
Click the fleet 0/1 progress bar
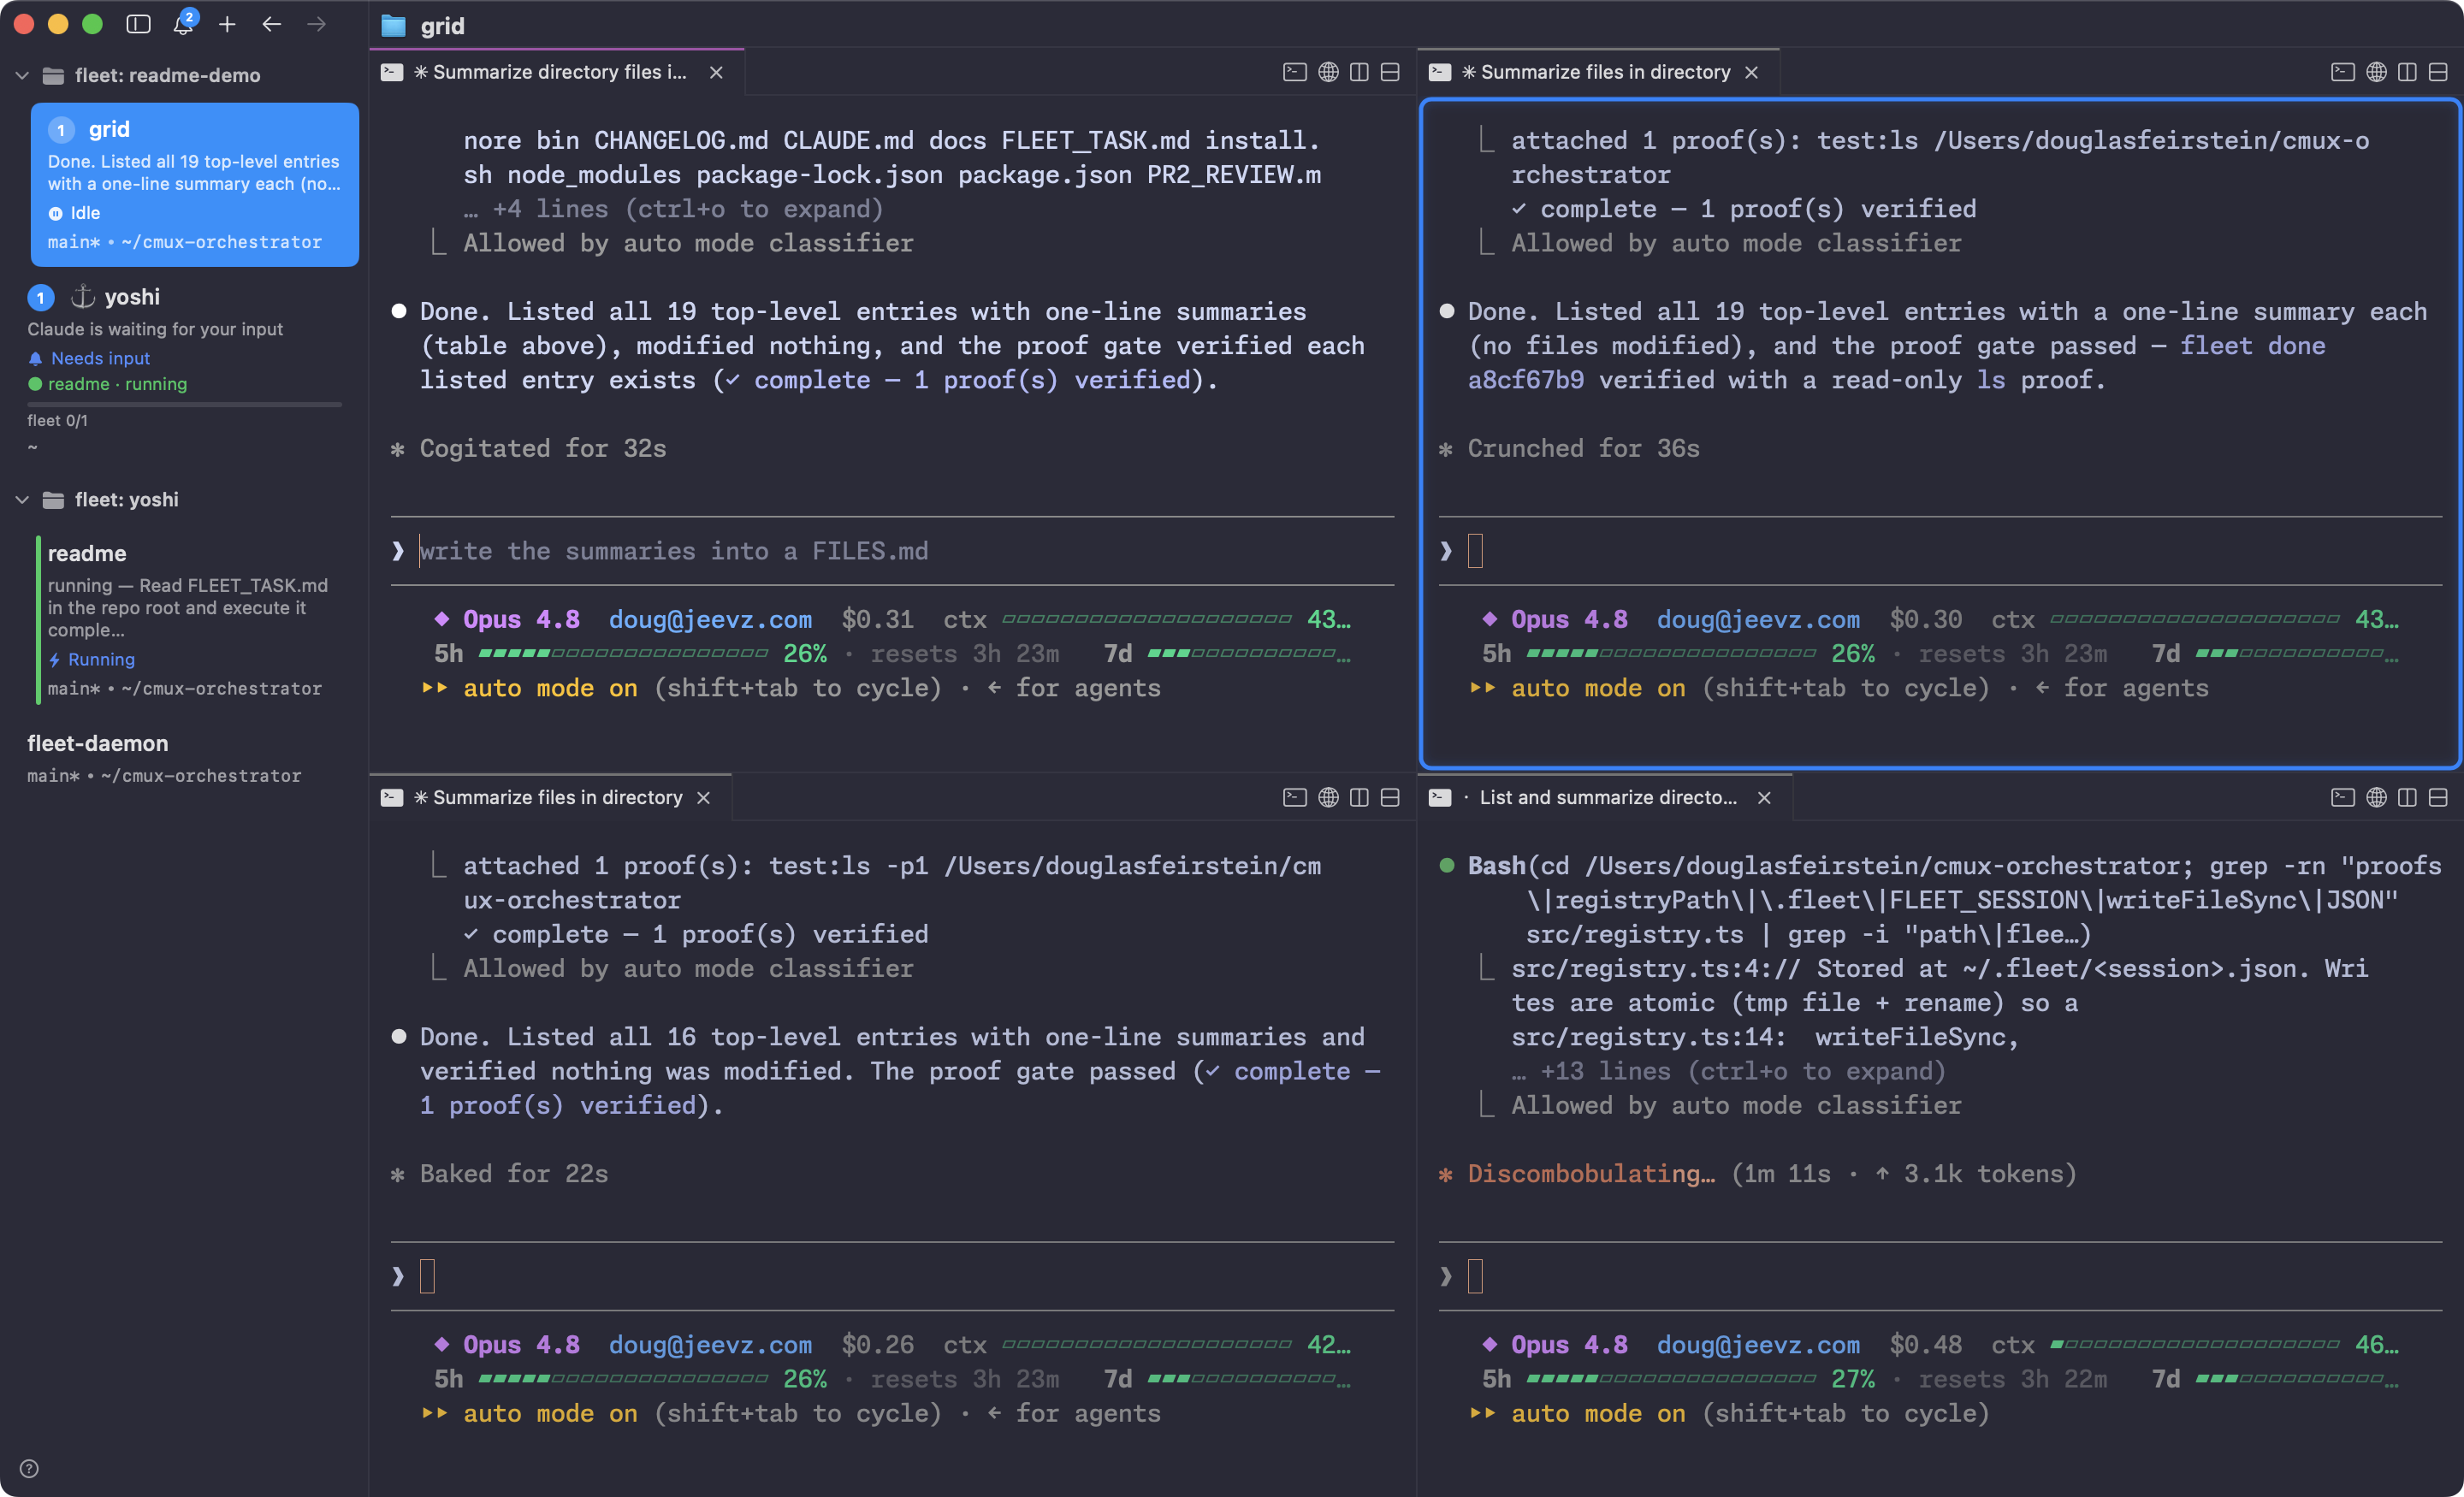(184, 405)
